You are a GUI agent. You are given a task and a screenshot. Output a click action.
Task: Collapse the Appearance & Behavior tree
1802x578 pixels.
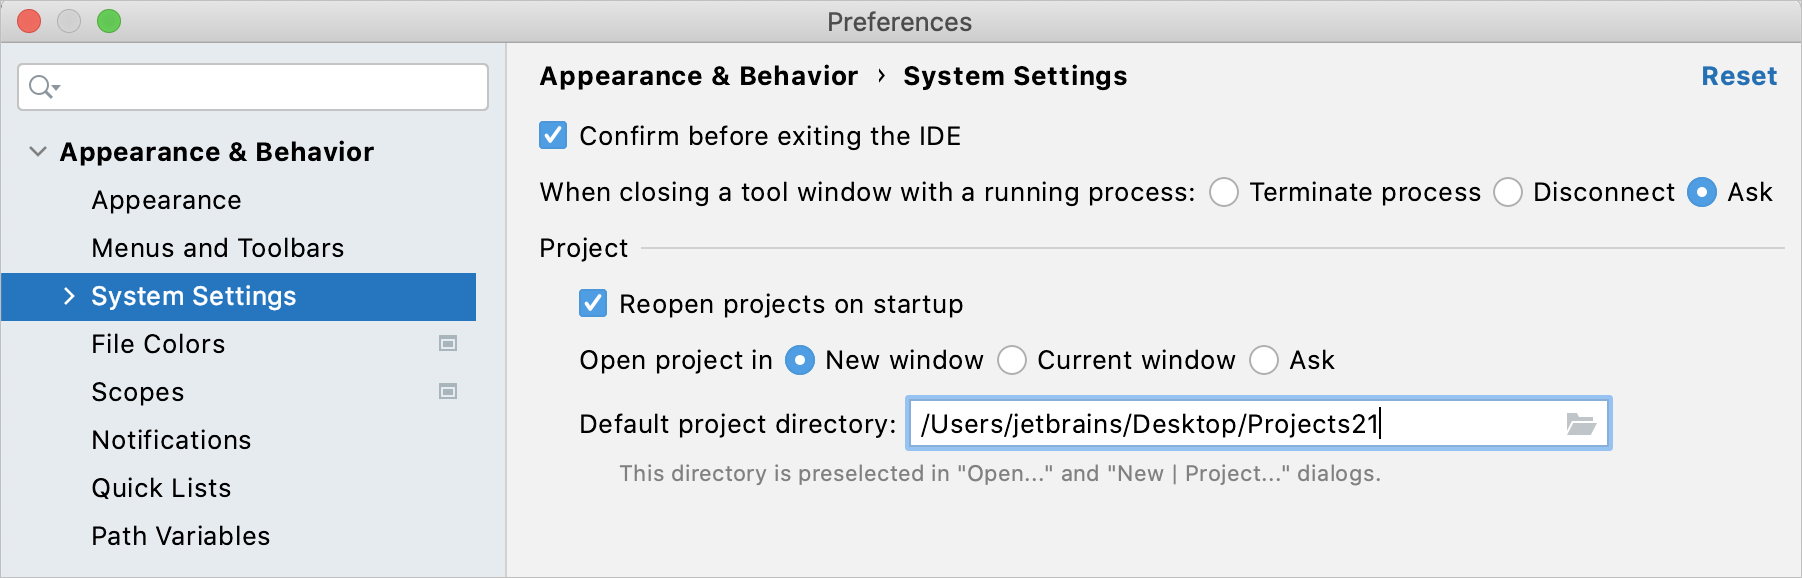point(37,151)
